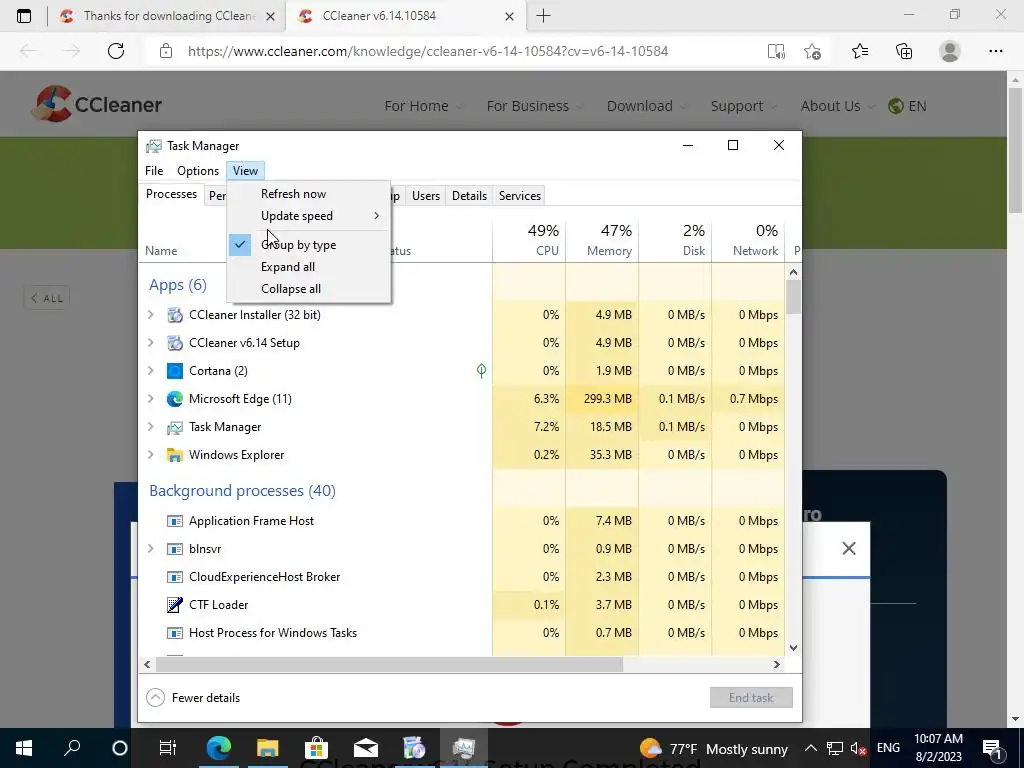Switch language with the EN globe selector
Viewport: 1024px width, 768px height.
(907, 106)
